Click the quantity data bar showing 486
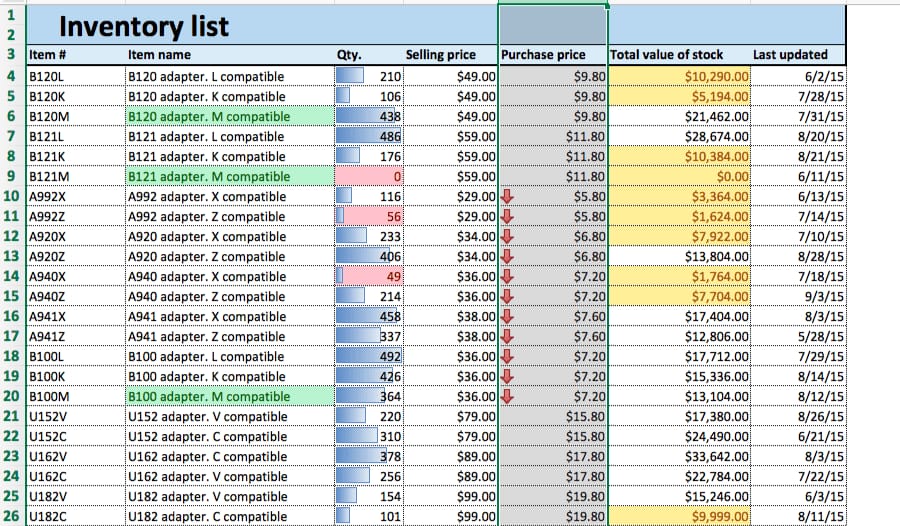The width and height of the screenshot is (900, 526). (x=369, y=137)
